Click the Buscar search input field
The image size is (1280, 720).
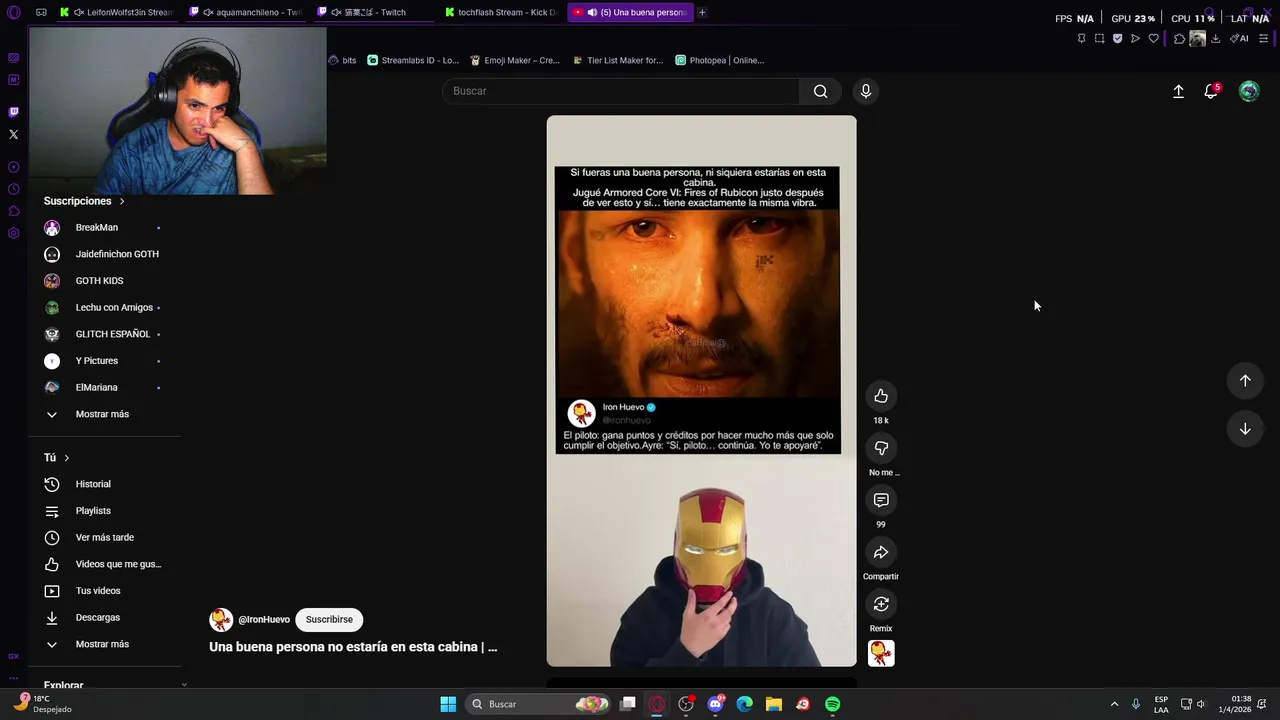point(621,91)
